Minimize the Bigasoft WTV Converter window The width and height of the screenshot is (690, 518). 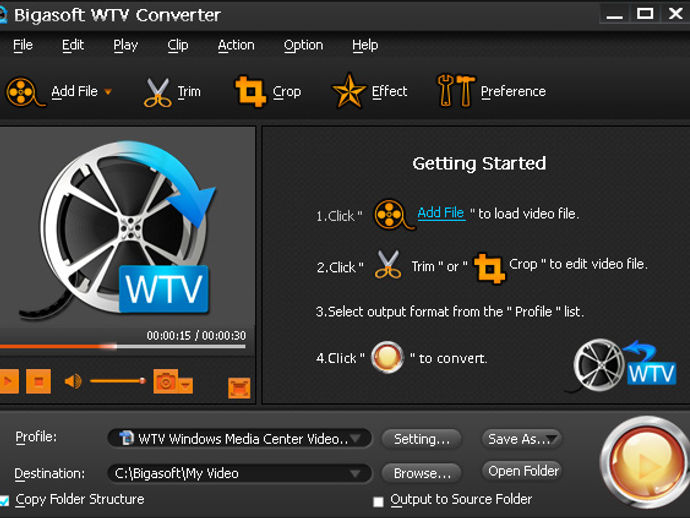[x=614, y=15]
